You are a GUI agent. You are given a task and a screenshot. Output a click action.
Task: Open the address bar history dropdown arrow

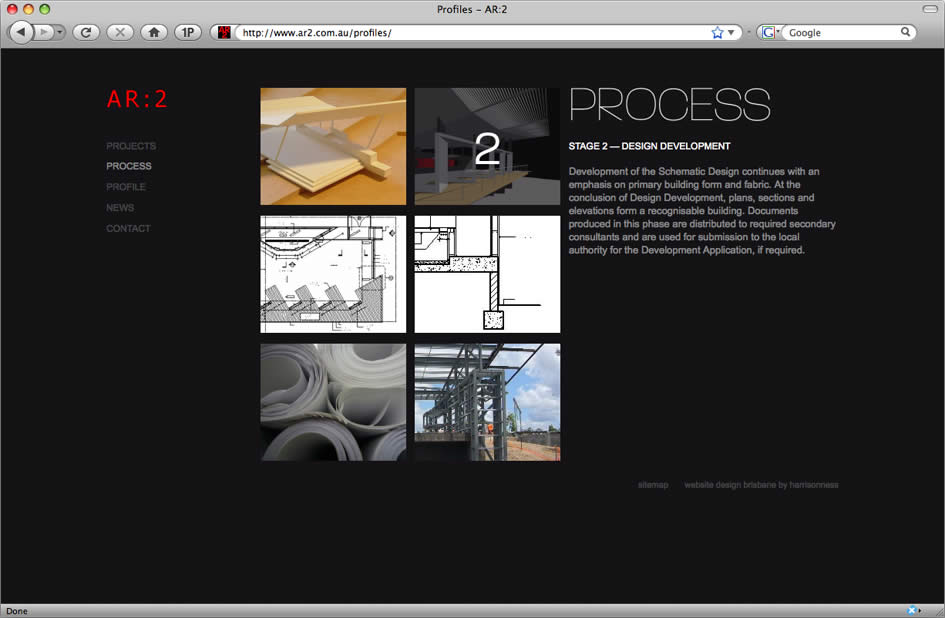[731, 33]
